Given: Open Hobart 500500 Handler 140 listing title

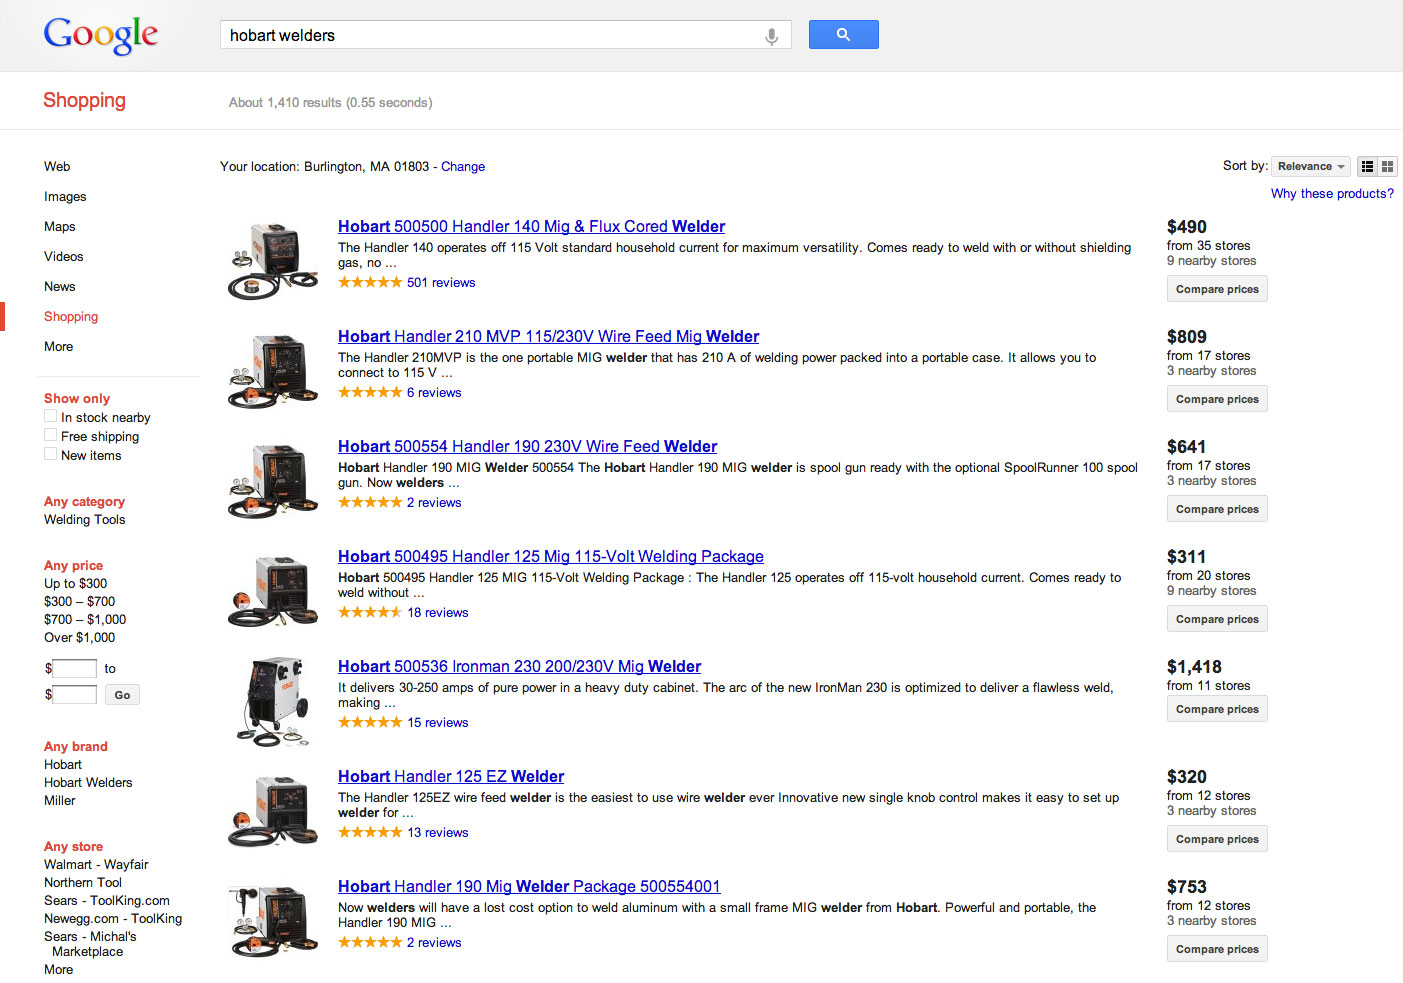Looking at the screenshot, I should (531, 227).
